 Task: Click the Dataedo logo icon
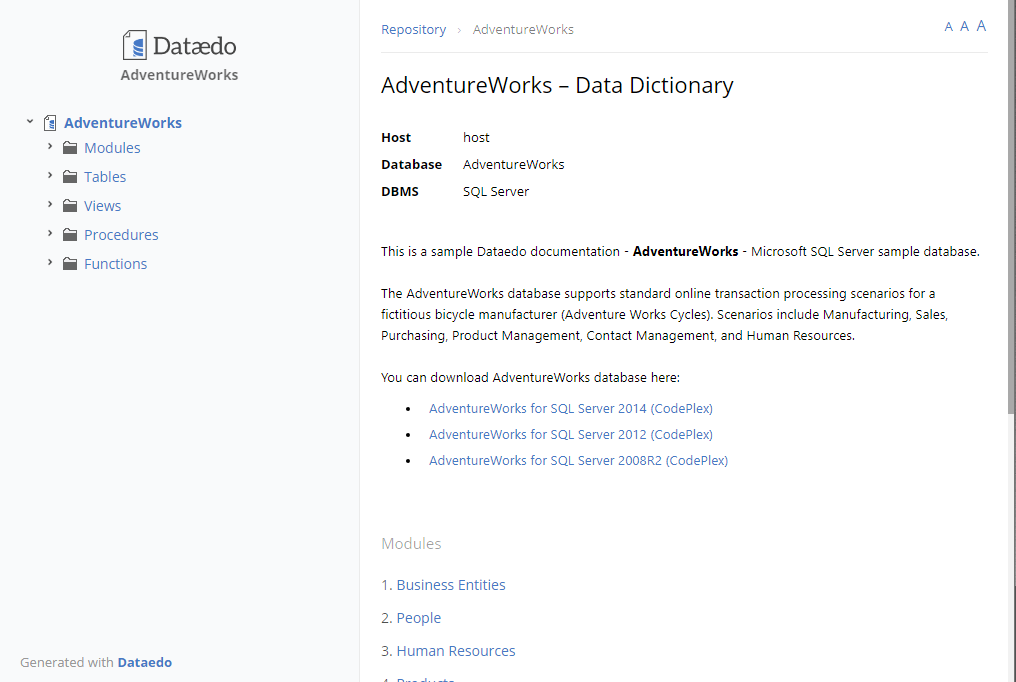(135, 45)
